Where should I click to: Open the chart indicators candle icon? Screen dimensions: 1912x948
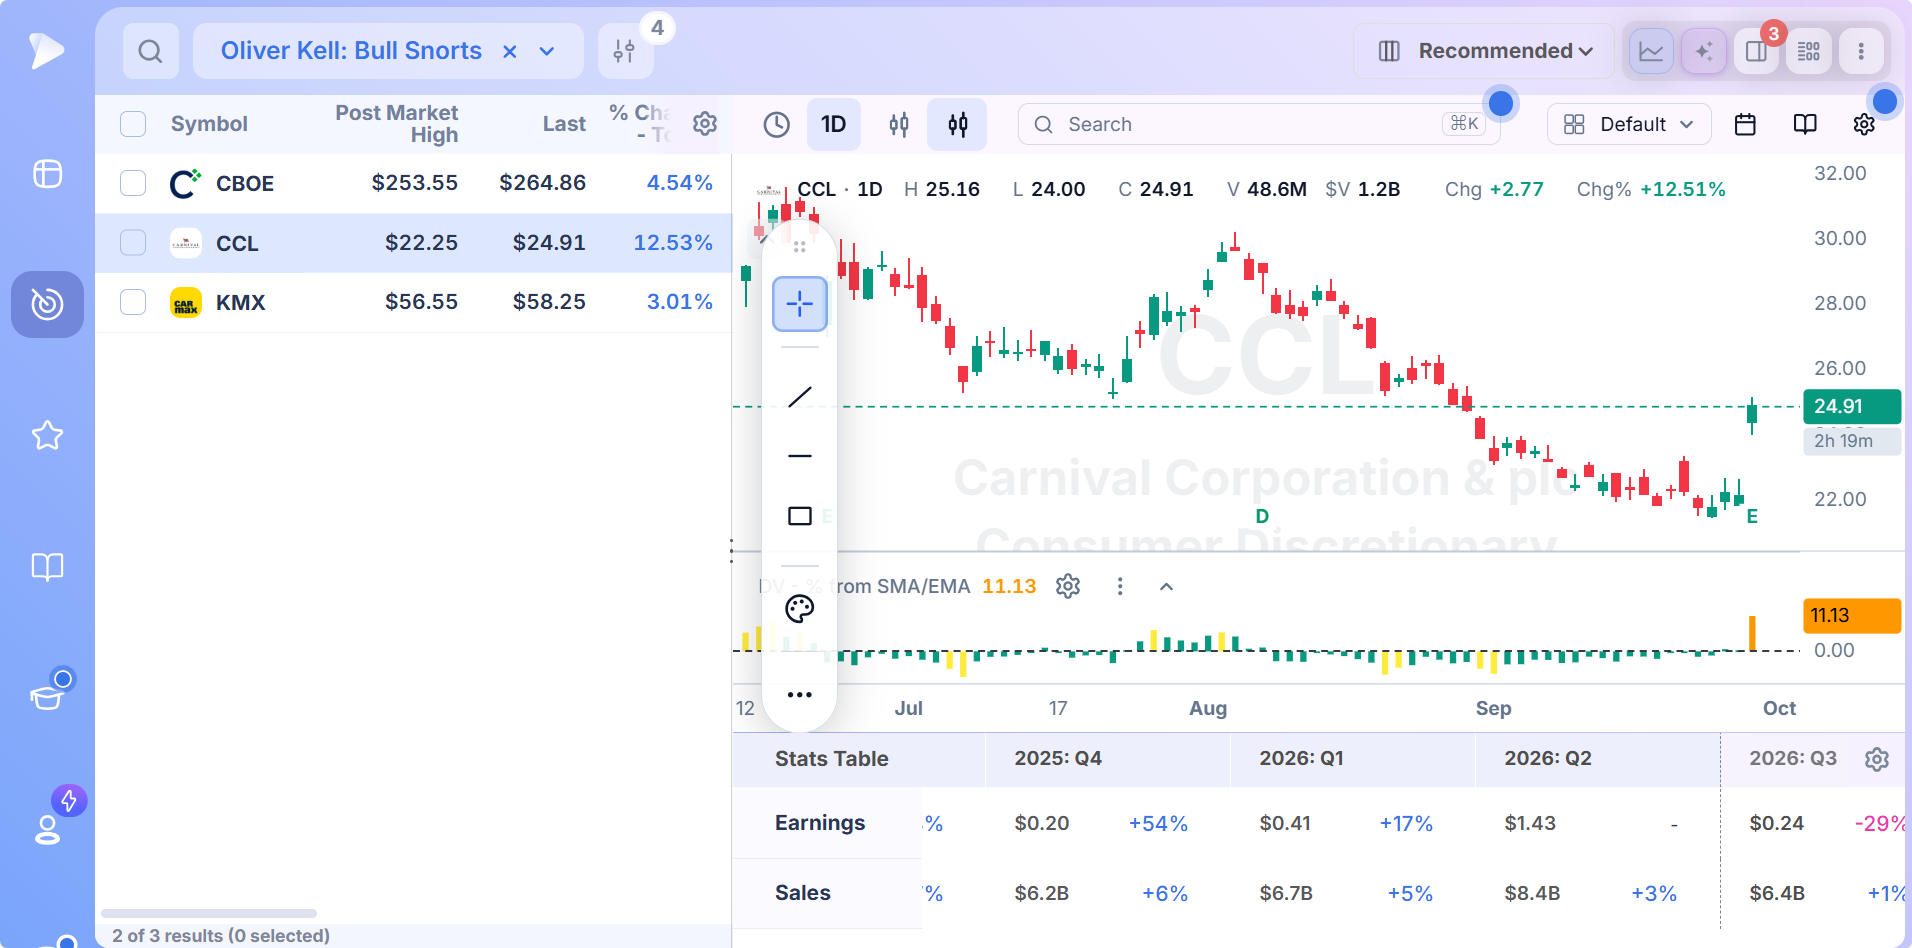(x=958, y=124)
